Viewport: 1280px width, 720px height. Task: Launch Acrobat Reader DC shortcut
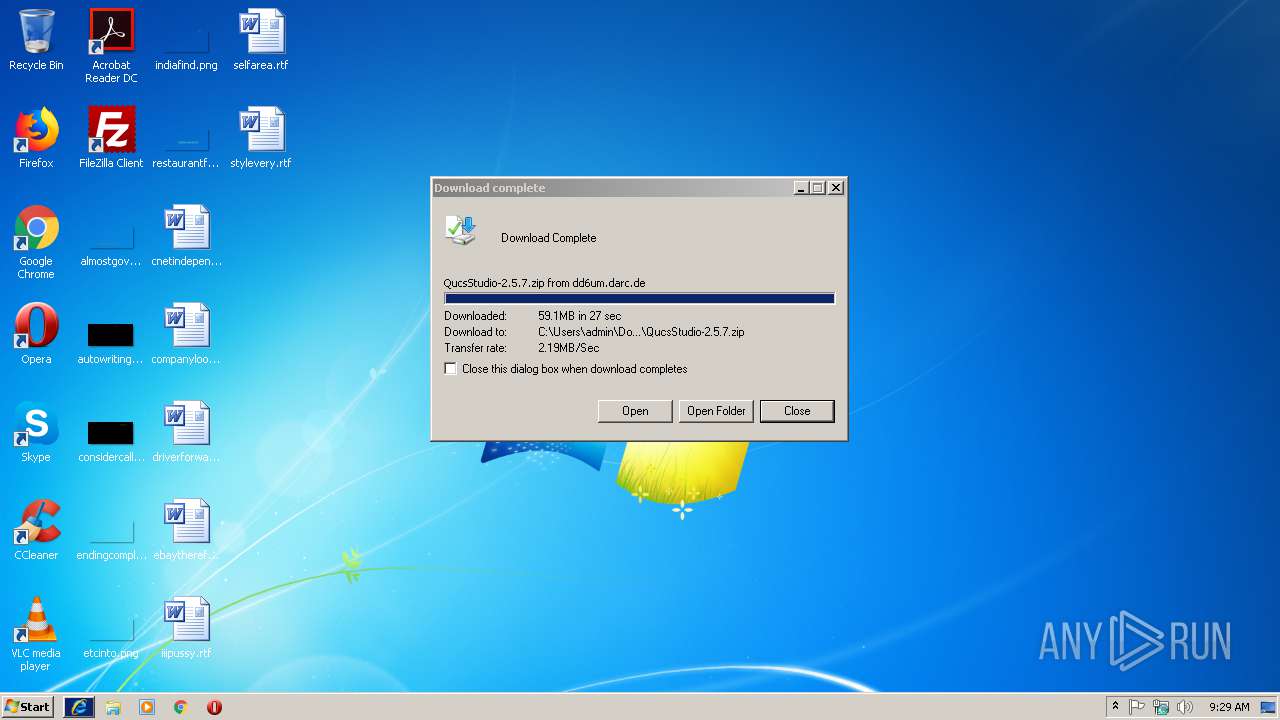(x=111, y=46)
